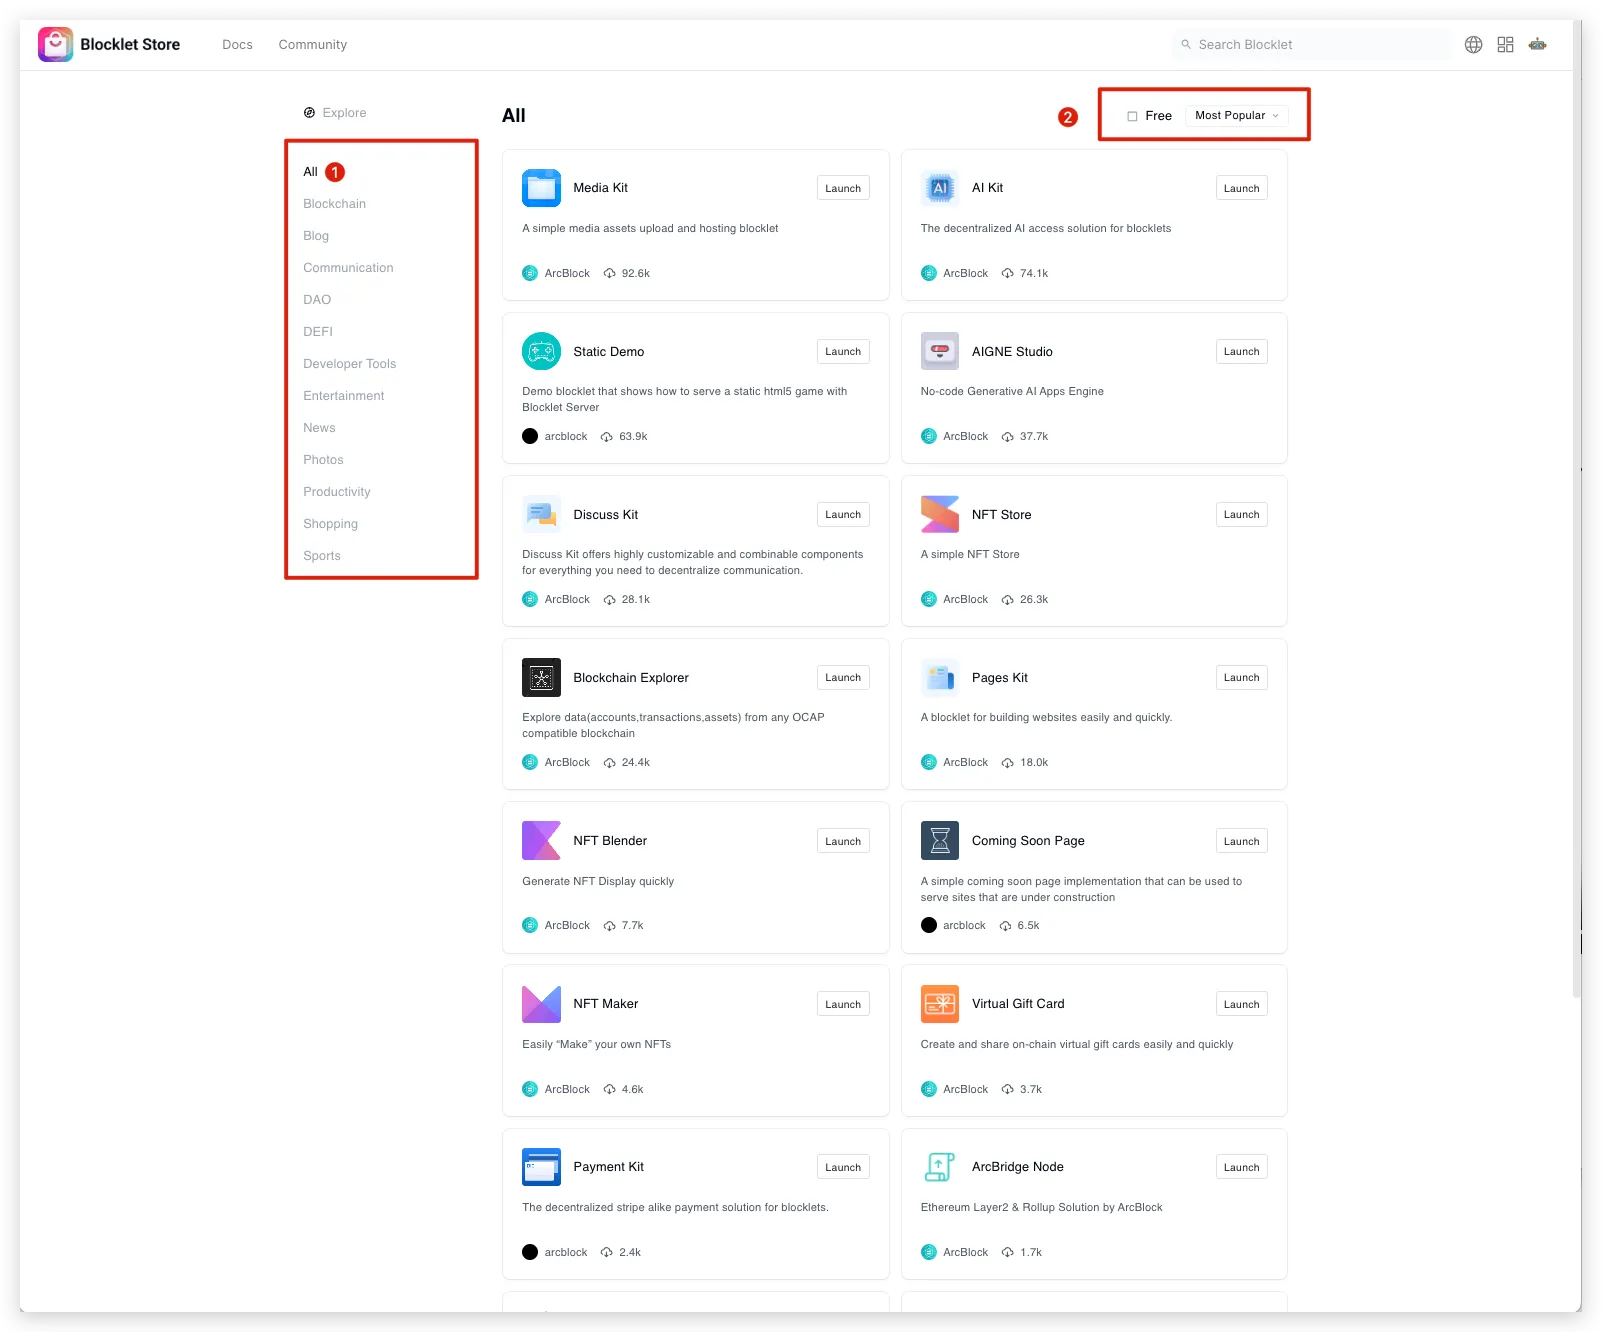Open the Static Demo gamepad icon
The height and width of the screenshot is (1332, 1602).
coord(541,351)
